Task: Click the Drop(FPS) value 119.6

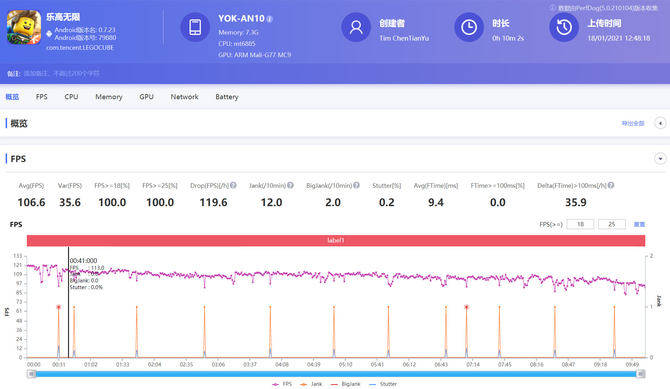Action: point(213,202)
